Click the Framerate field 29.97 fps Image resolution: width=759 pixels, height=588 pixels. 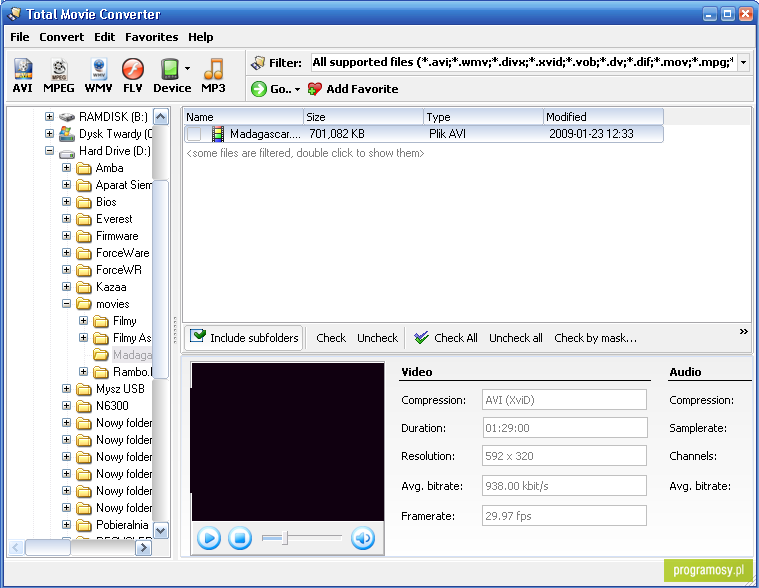pos(564,516)
